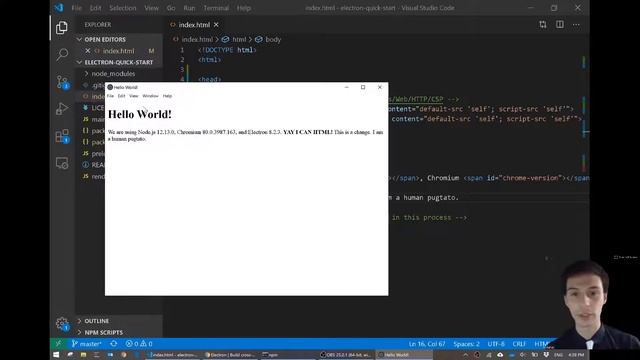This screenshot has width=640, height=360.
Task: Click the UTF-8 encoding indicator
Action: pyautogui.click(x=496, y=344)
